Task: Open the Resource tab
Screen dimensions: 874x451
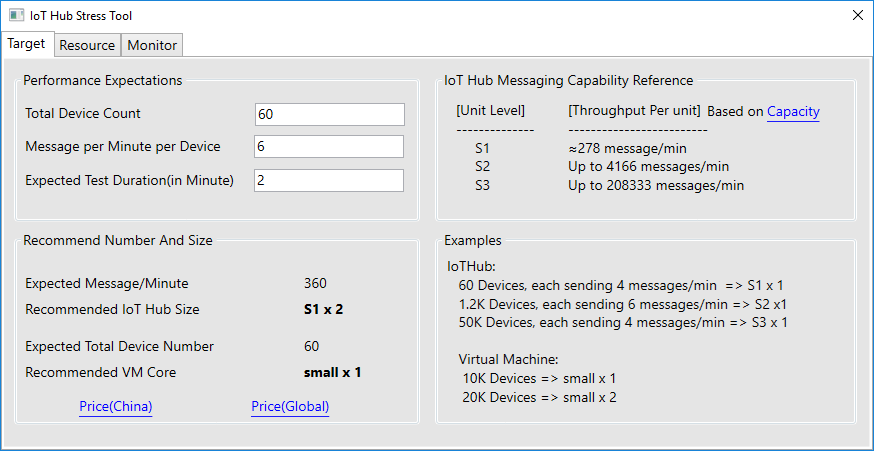Action: pyautogui.click(x=87, y=45)
